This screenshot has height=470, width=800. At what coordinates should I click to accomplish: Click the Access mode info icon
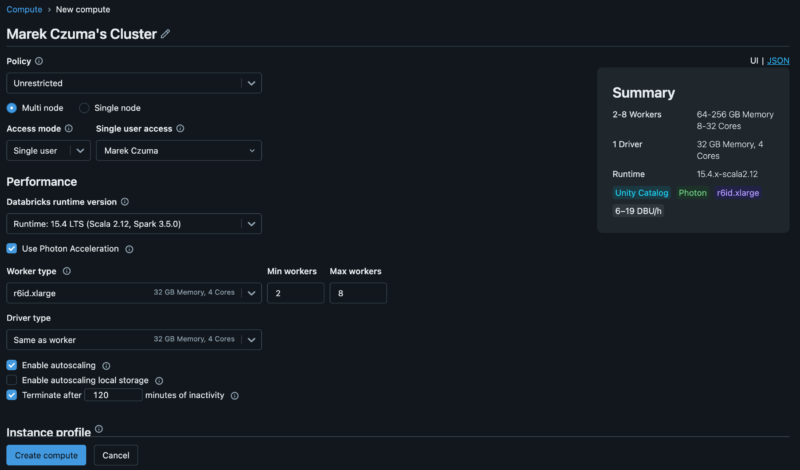click(x=69, y=129)
